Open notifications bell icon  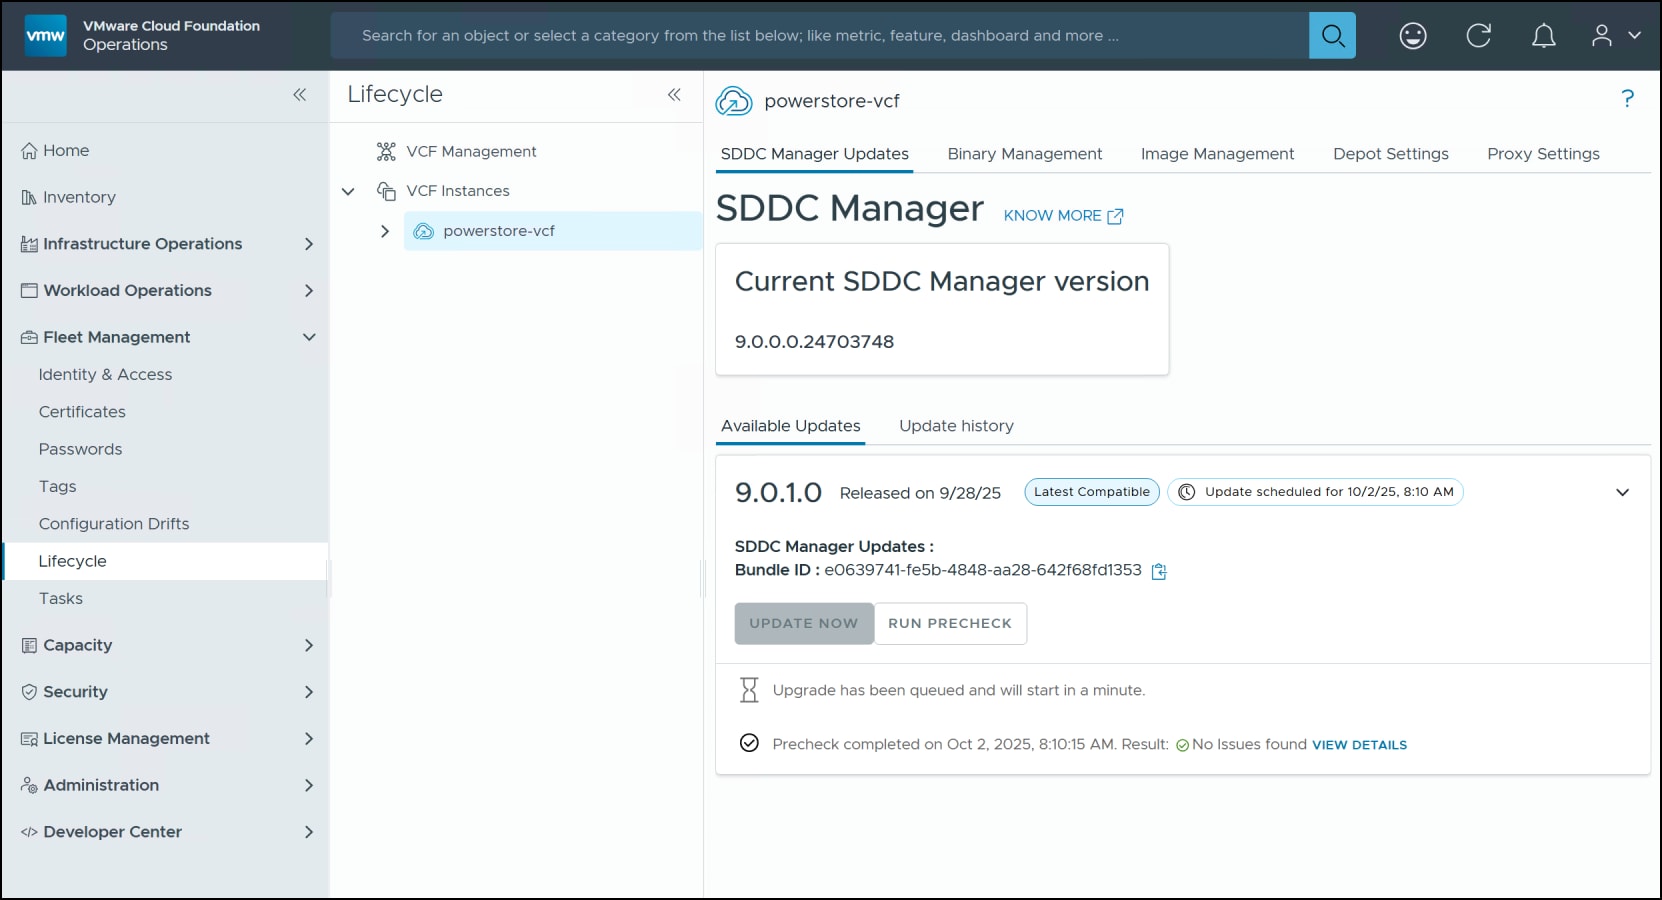(x=1544, y=36)
